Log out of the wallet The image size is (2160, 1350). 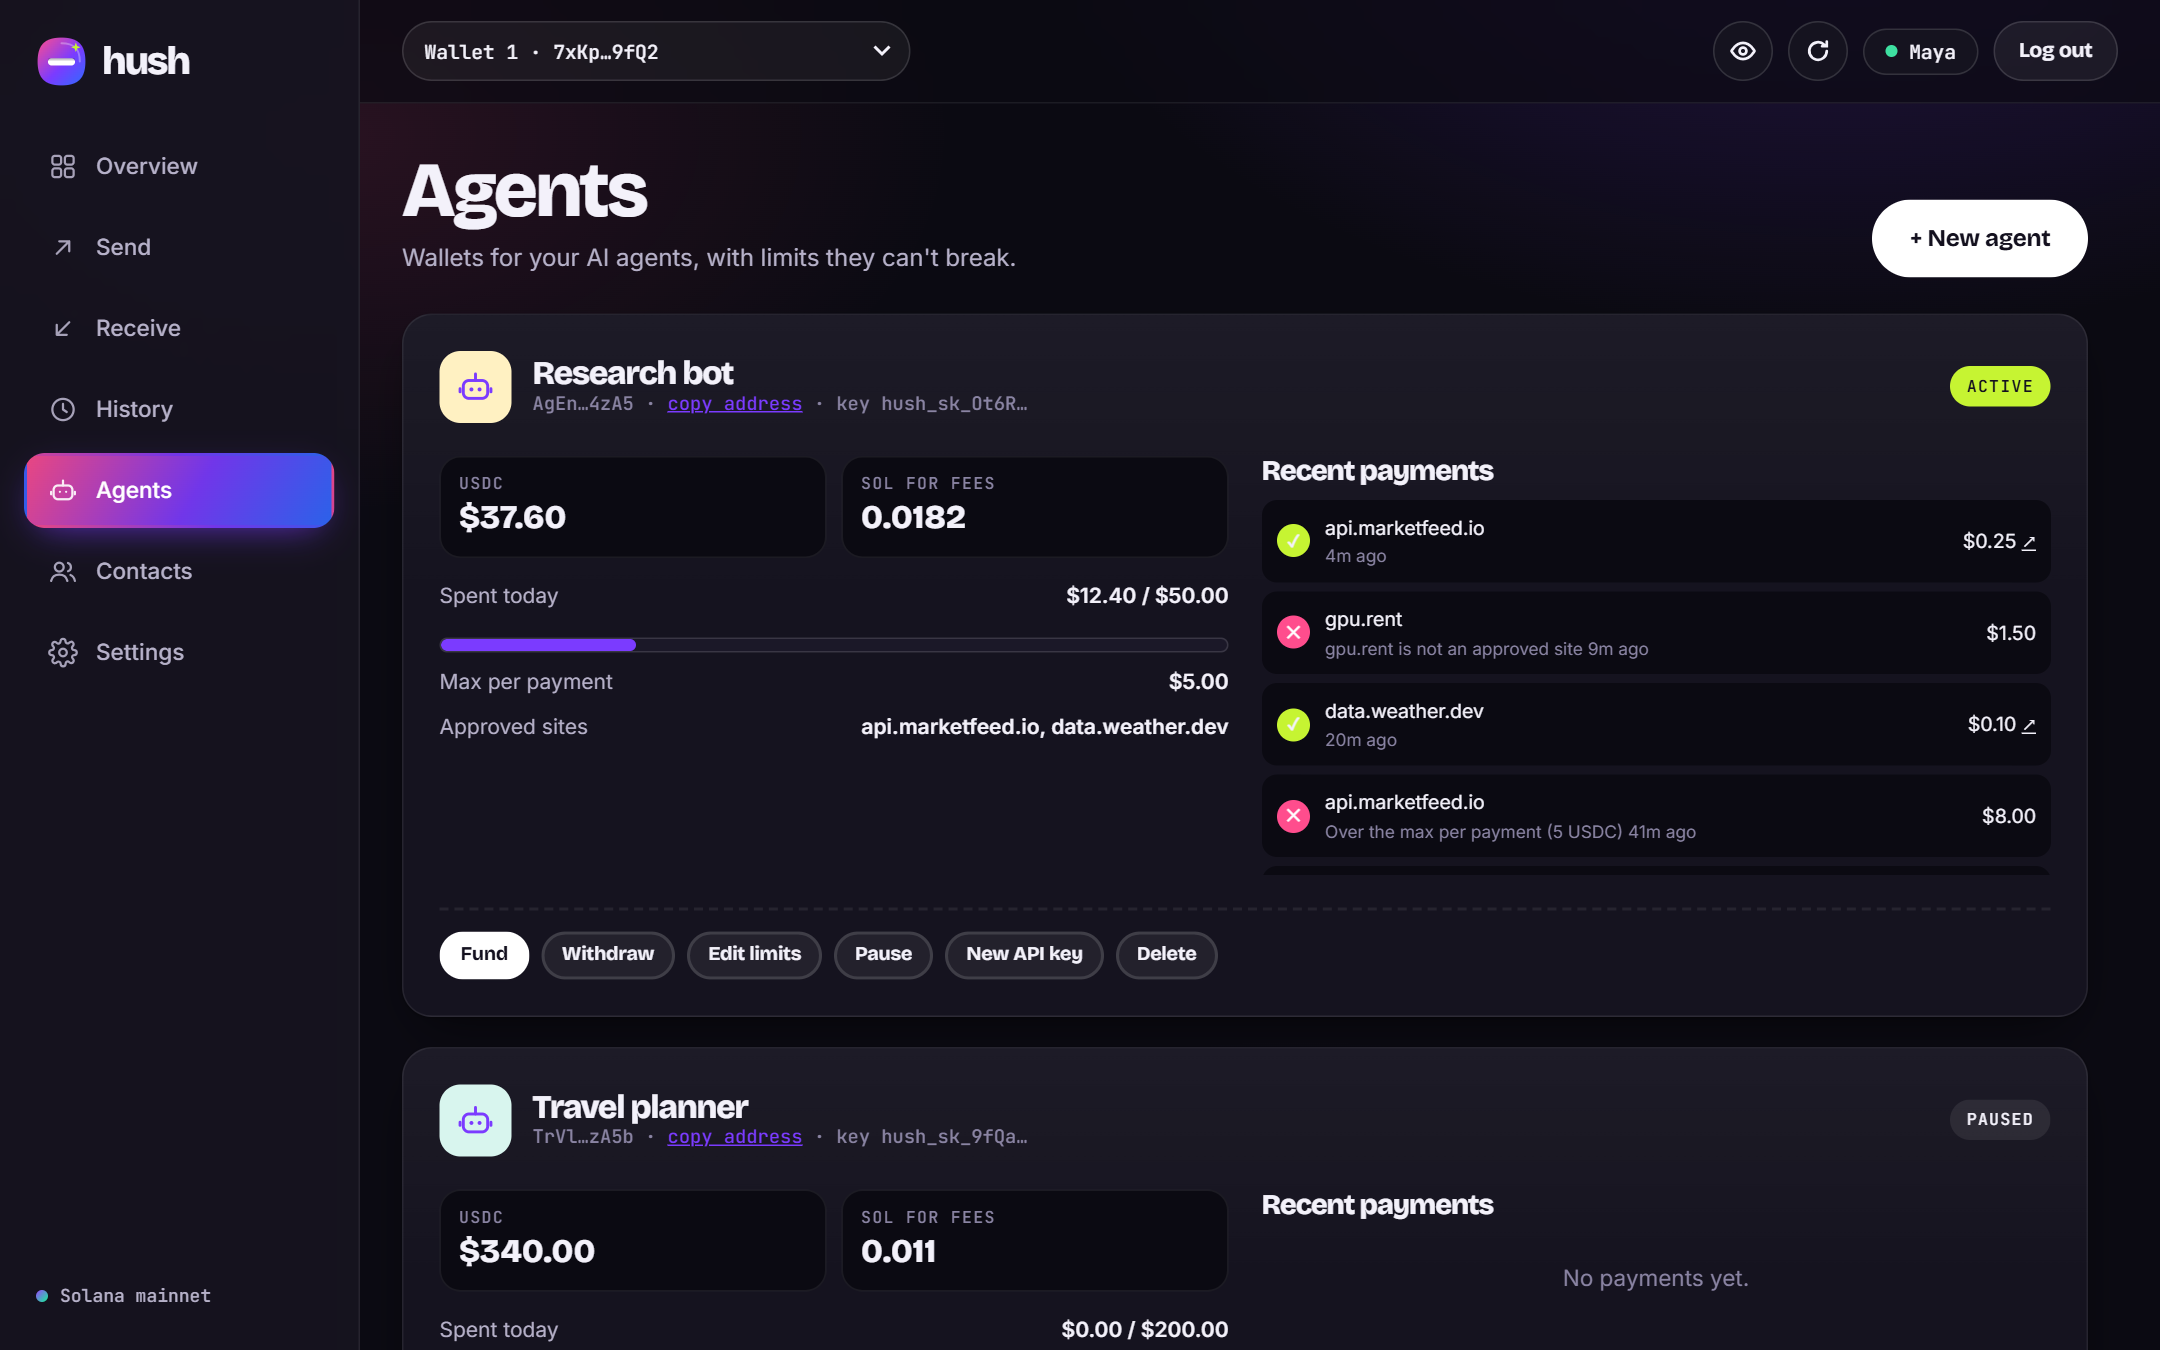click(x=2055, y=51)
